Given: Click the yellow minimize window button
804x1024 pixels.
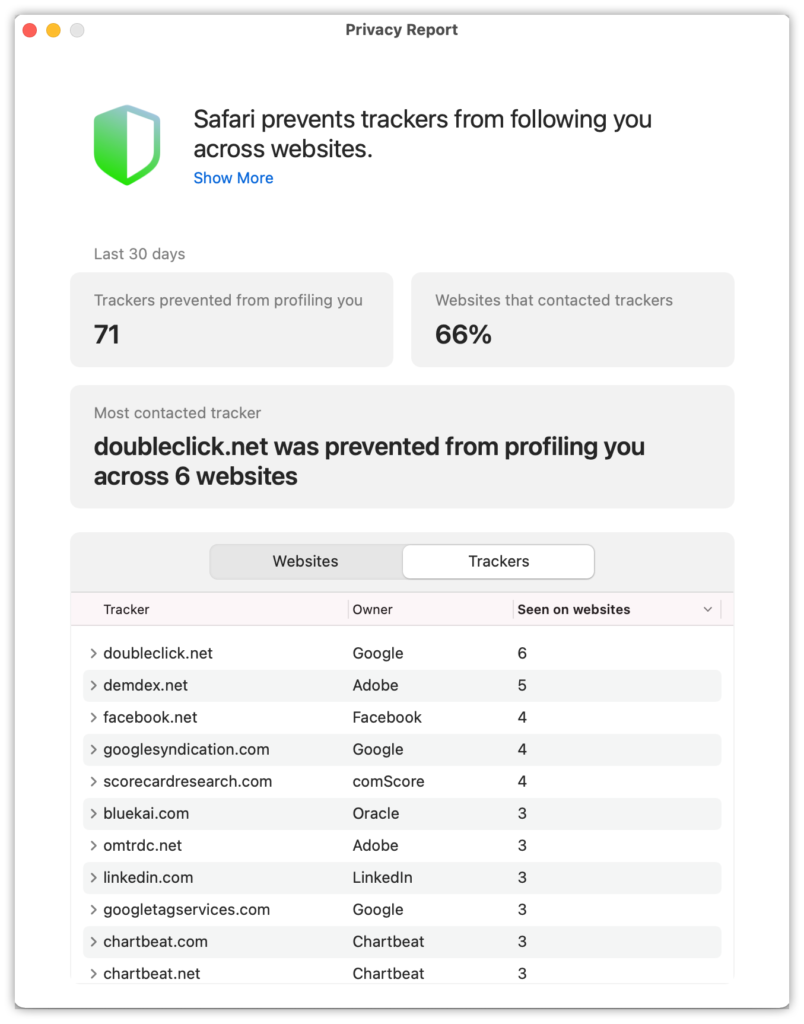Looking at the screenshot, I should (54, 30).
